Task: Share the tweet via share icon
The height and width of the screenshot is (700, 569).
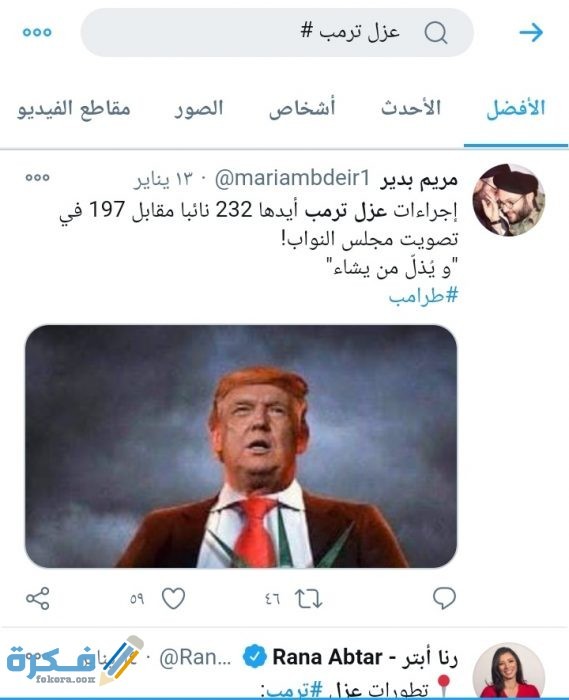Action: tap(37, 599)
